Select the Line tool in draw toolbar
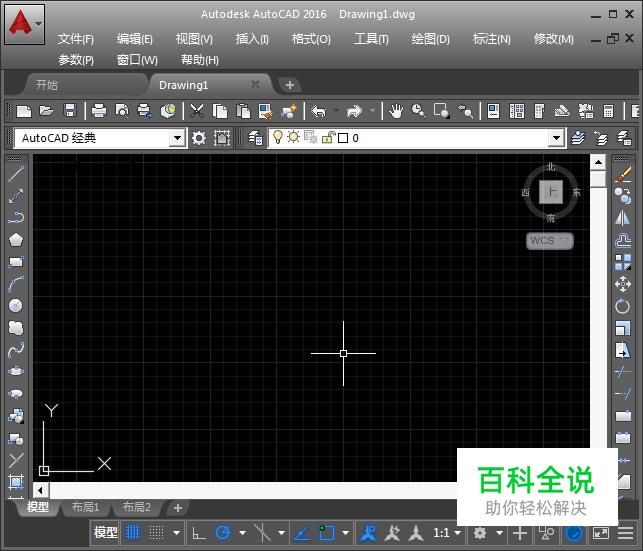This screenshot has height=551, width=643. (x=16, y=174)
